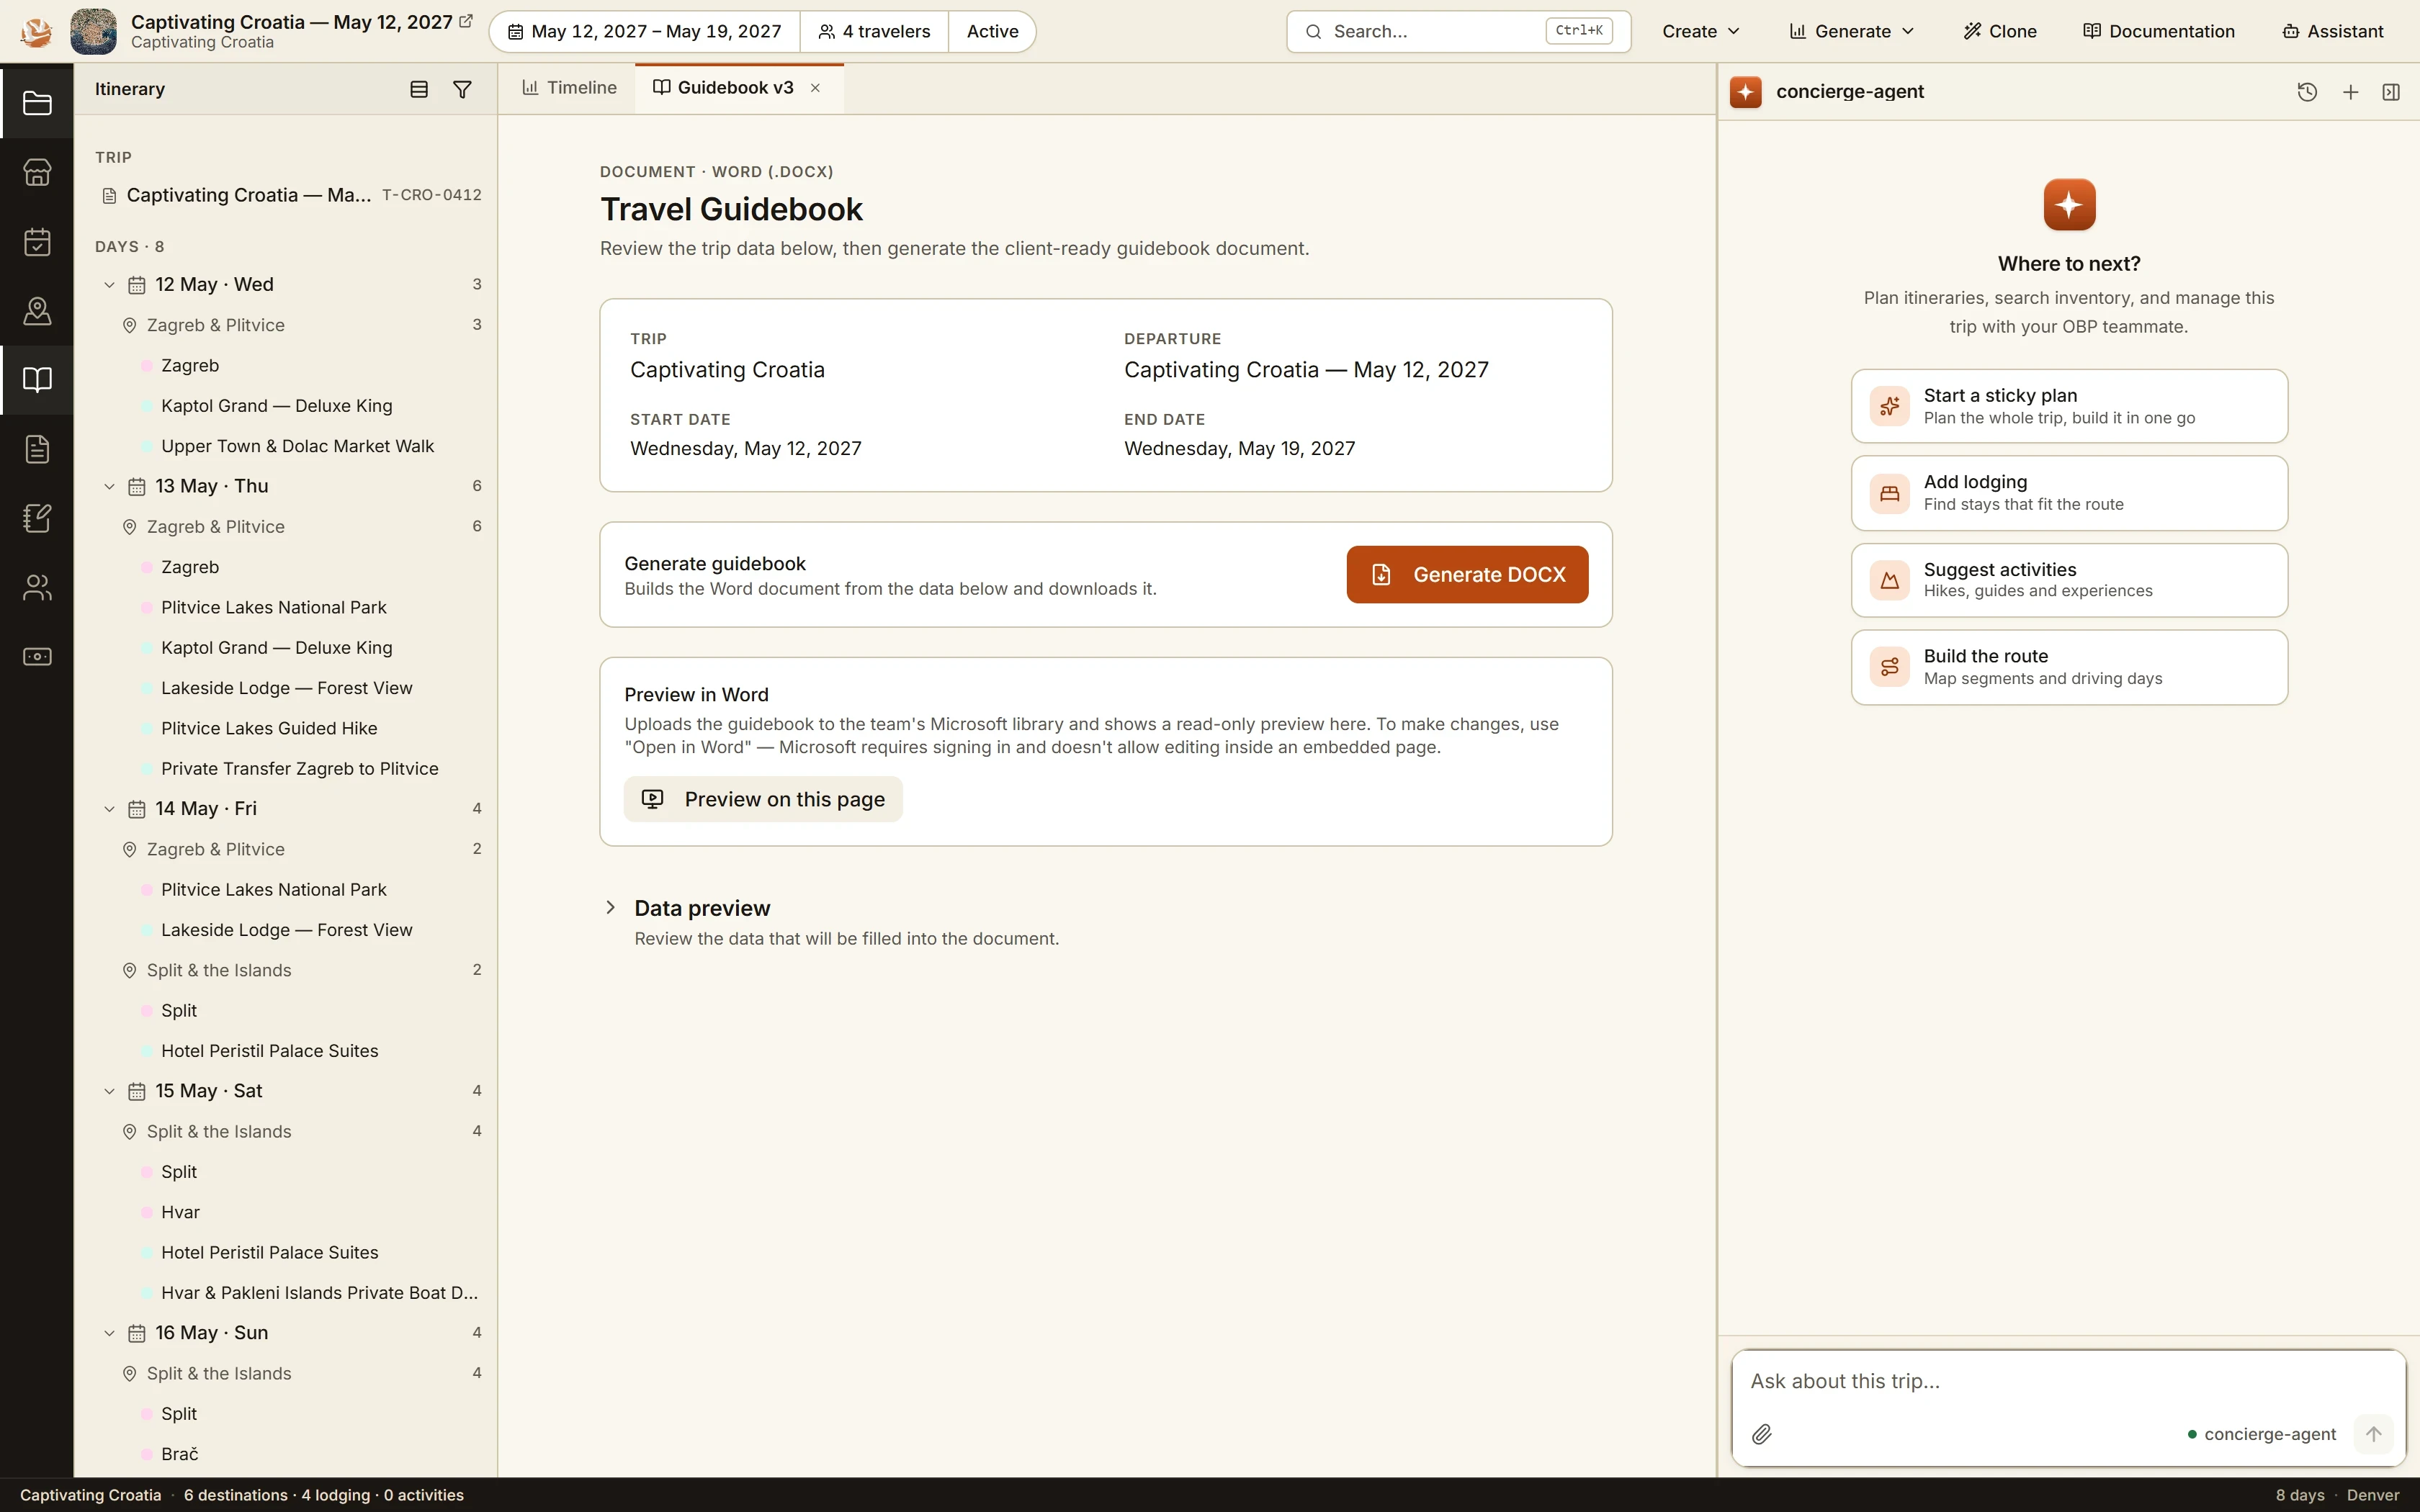Viewport: 2420px width, 1512px height.
Task: Start a new concierge-agent chat with plus
Action: [2351, 92]
